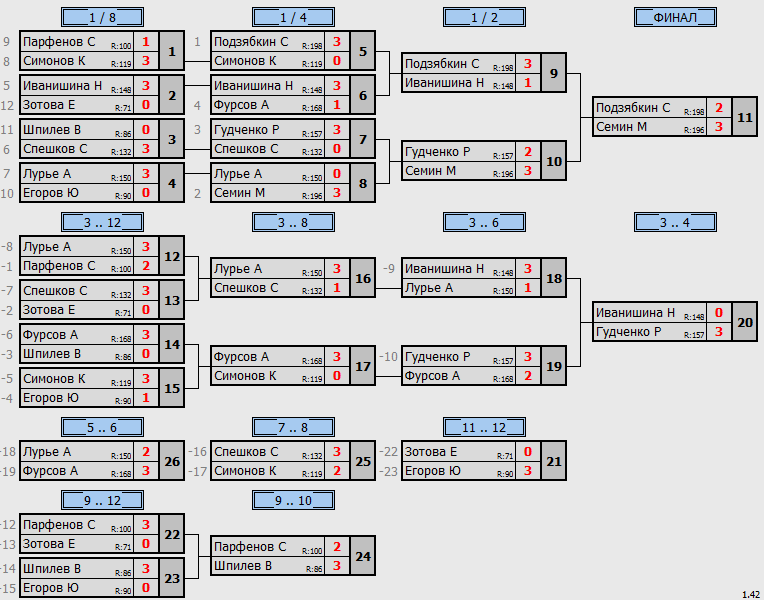
Task: Click 'Иванишина Н' in match 20
Action: coord(635,312)
